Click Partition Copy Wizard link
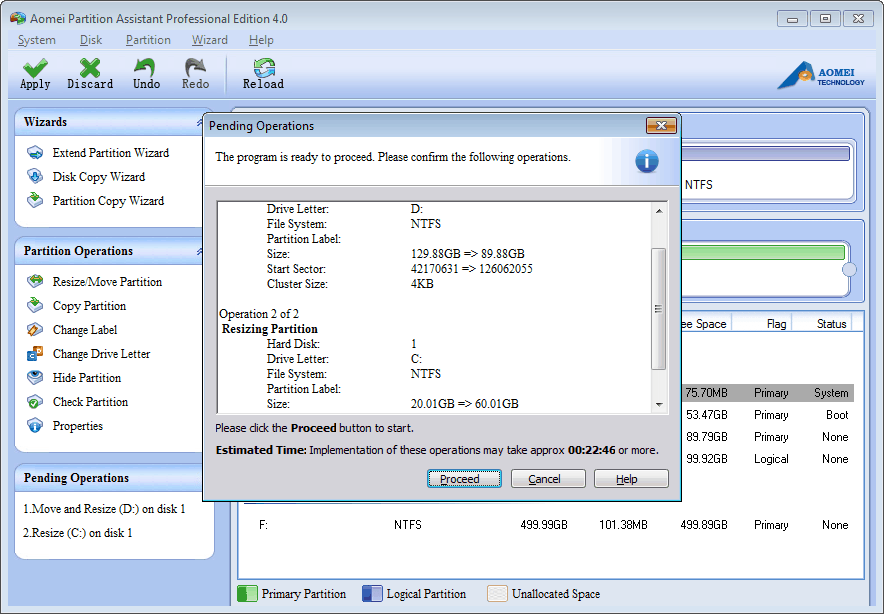 [108, 201]
